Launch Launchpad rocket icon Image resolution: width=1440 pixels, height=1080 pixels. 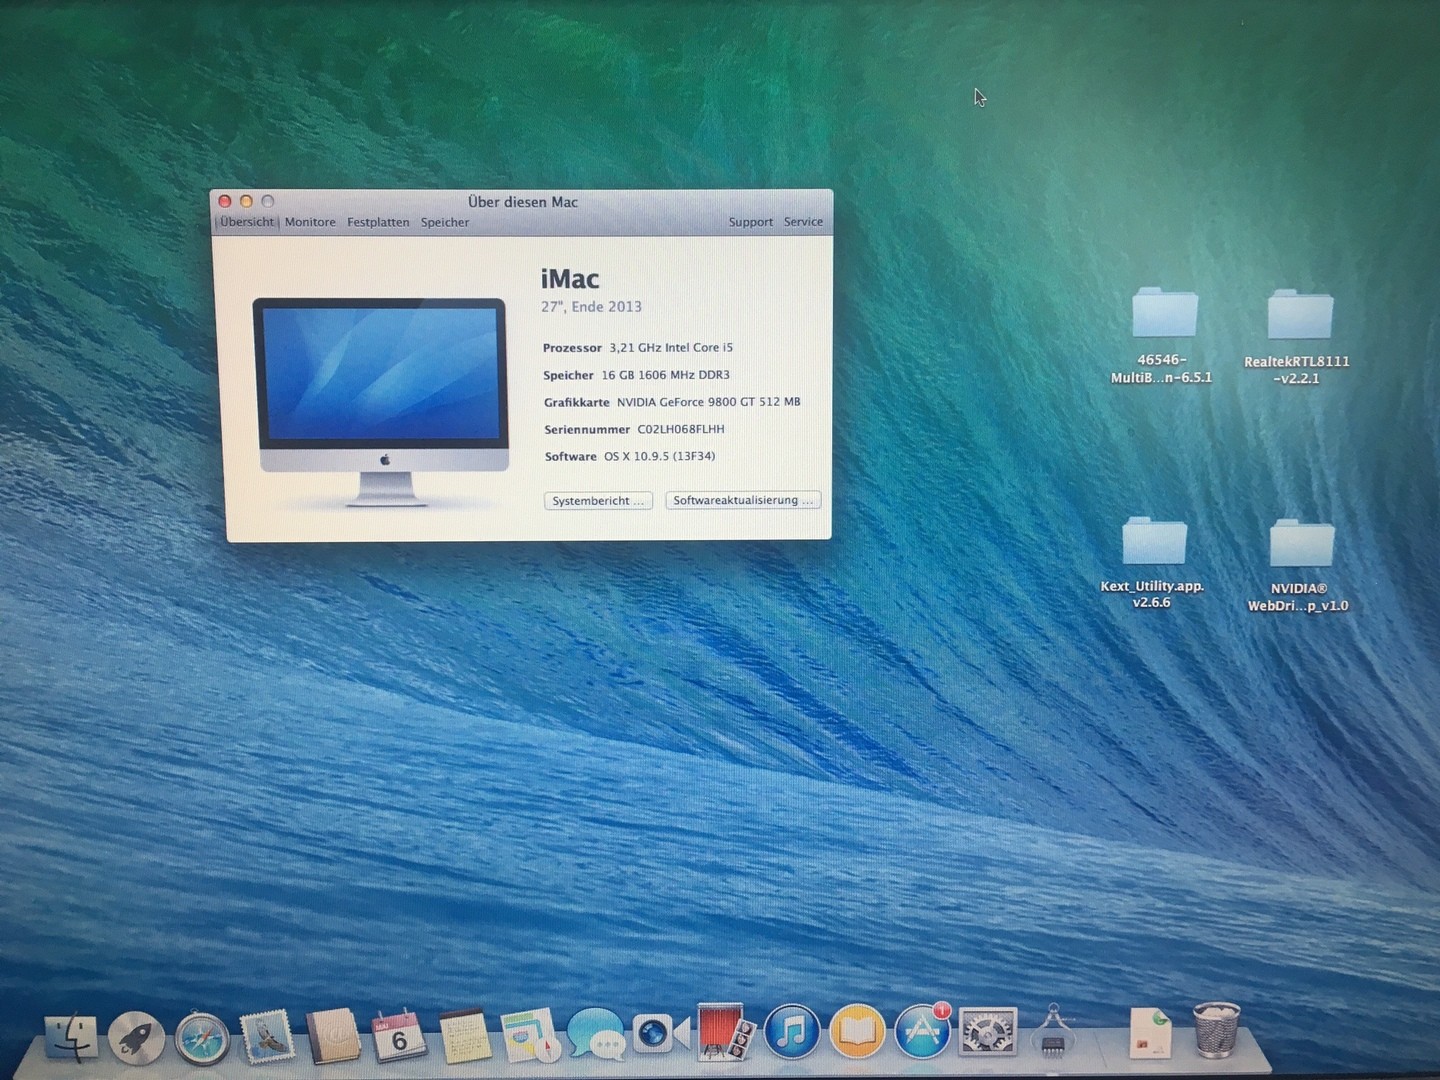pyautogui.click(x=136, y=1037)
